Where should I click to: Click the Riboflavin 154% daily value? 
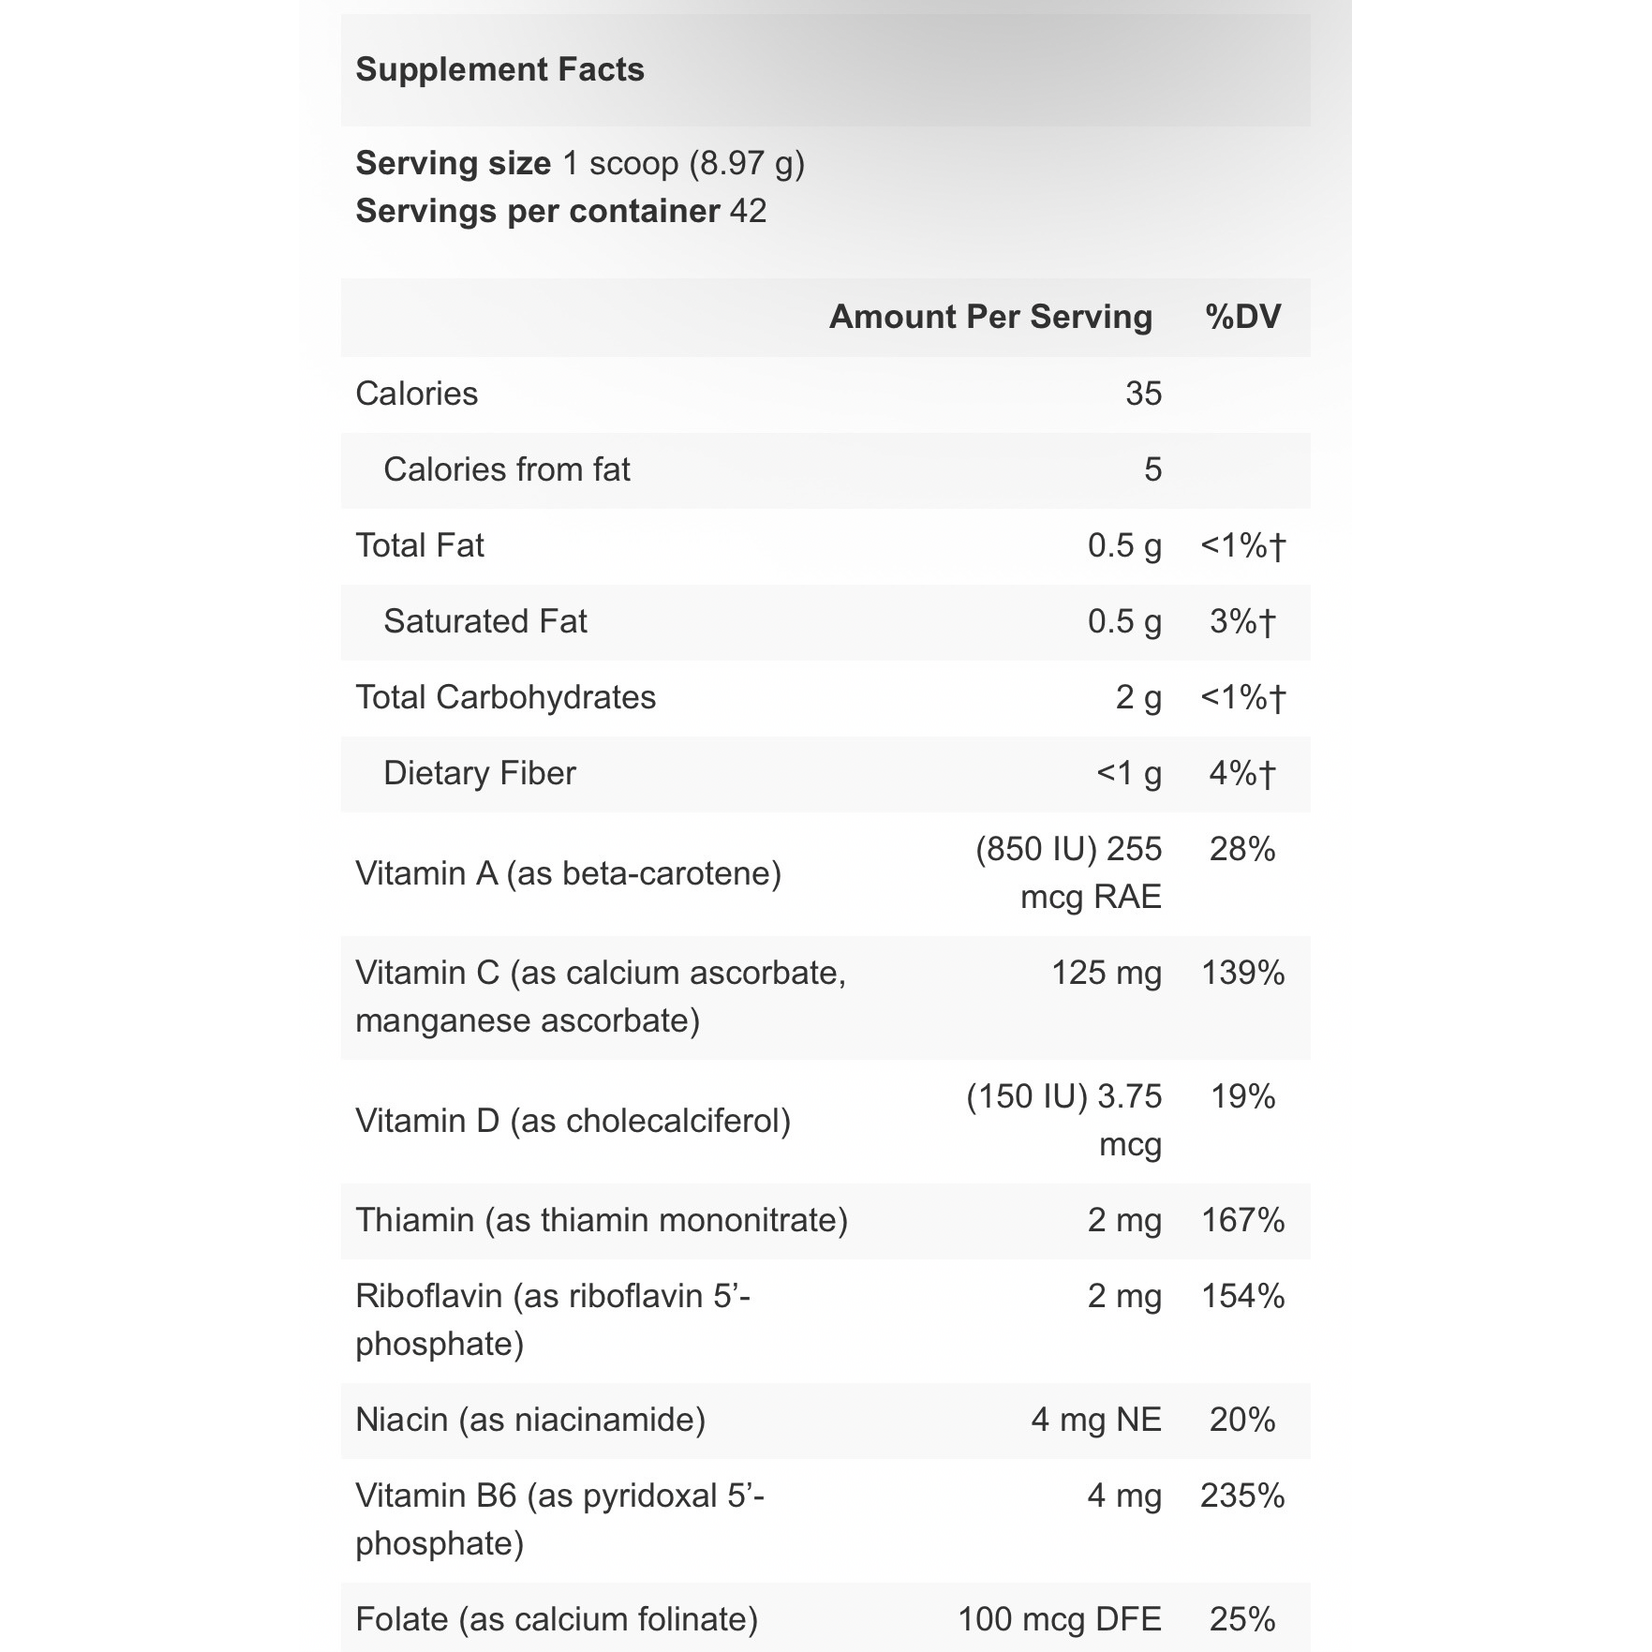click(x=1243, y=1297)
